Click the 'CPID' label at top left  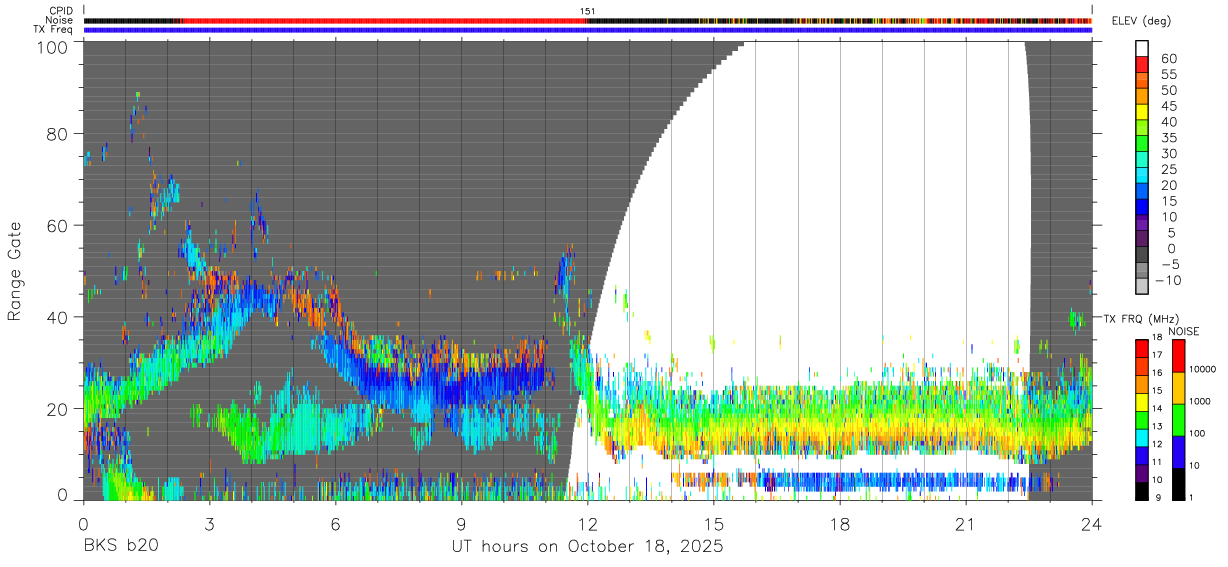[x=60, y=11]
